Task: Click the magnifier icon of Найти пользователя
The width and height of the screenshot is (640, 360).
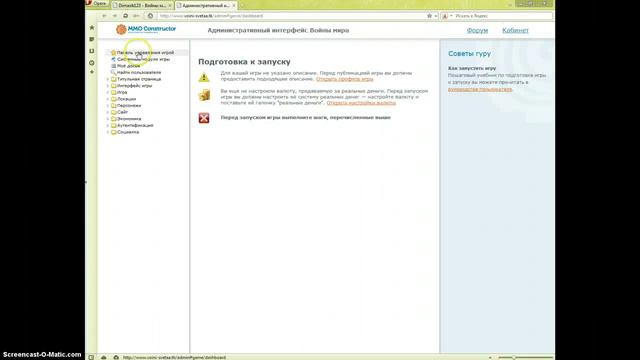Action: [113, 72]
